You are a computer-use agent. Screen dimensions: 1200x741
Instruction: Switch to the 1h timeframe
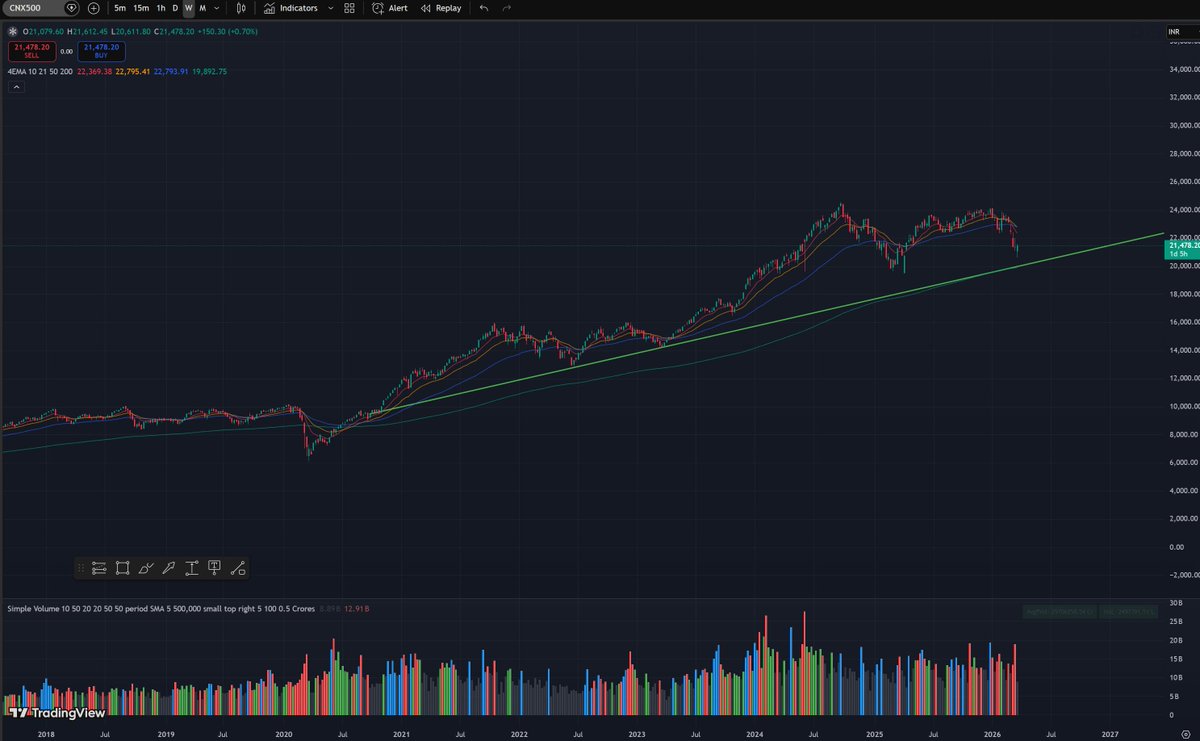(161, 8)
